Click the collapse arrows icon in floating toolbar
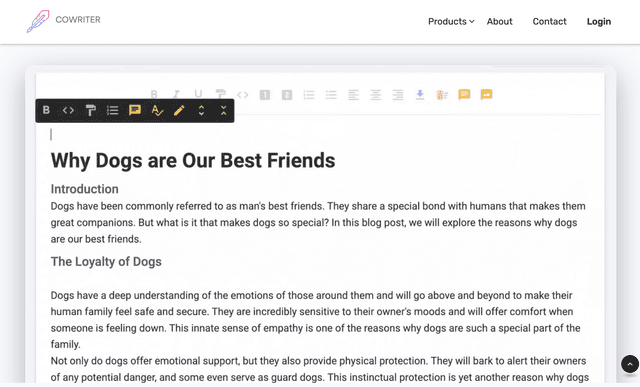The height and width of the screenshot is (387, 640). point(223,110)
